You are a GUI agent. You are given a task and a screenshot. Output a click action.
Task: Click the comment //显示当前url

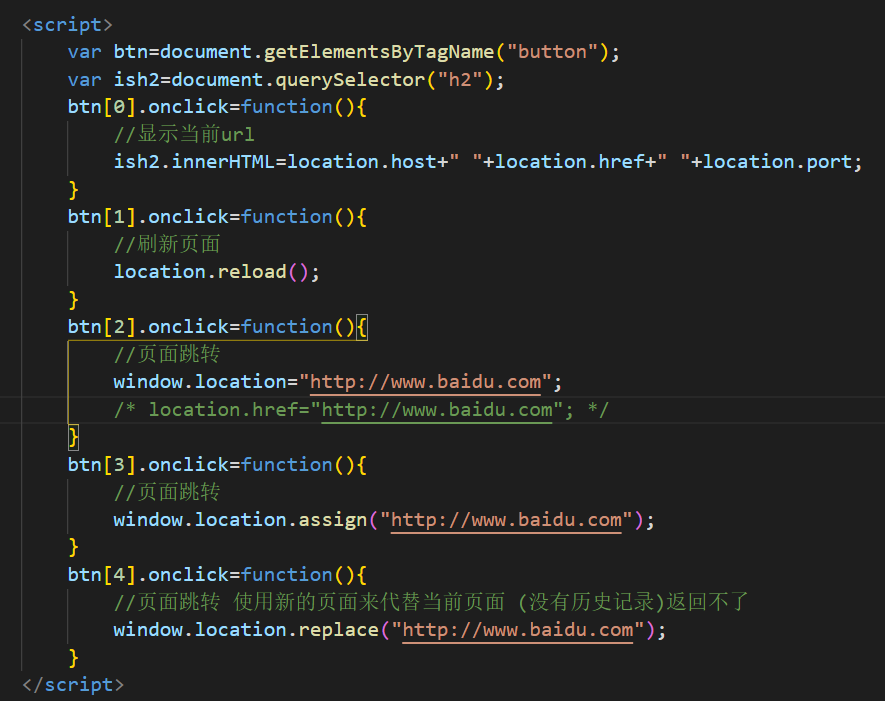pos(184,134)
